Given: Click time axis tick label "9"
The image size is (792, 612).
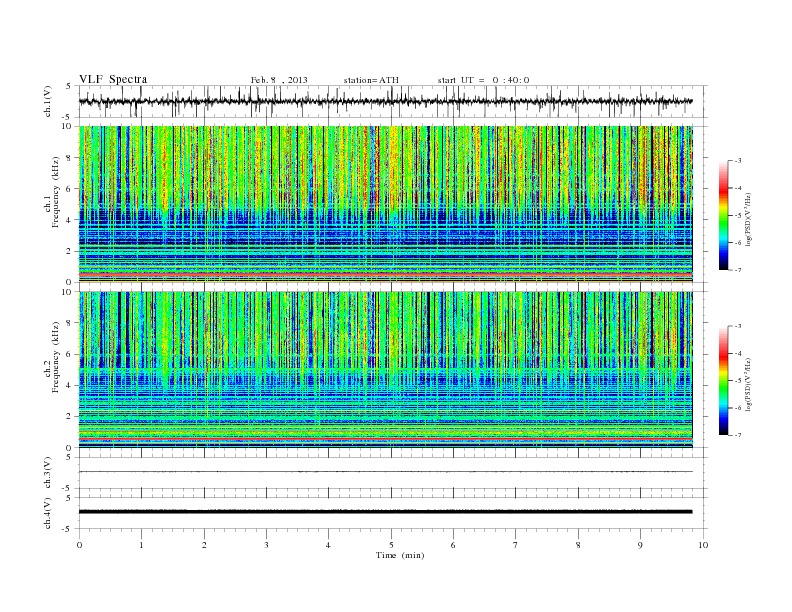Looking at the screenshot, I should tap(640, 545).
